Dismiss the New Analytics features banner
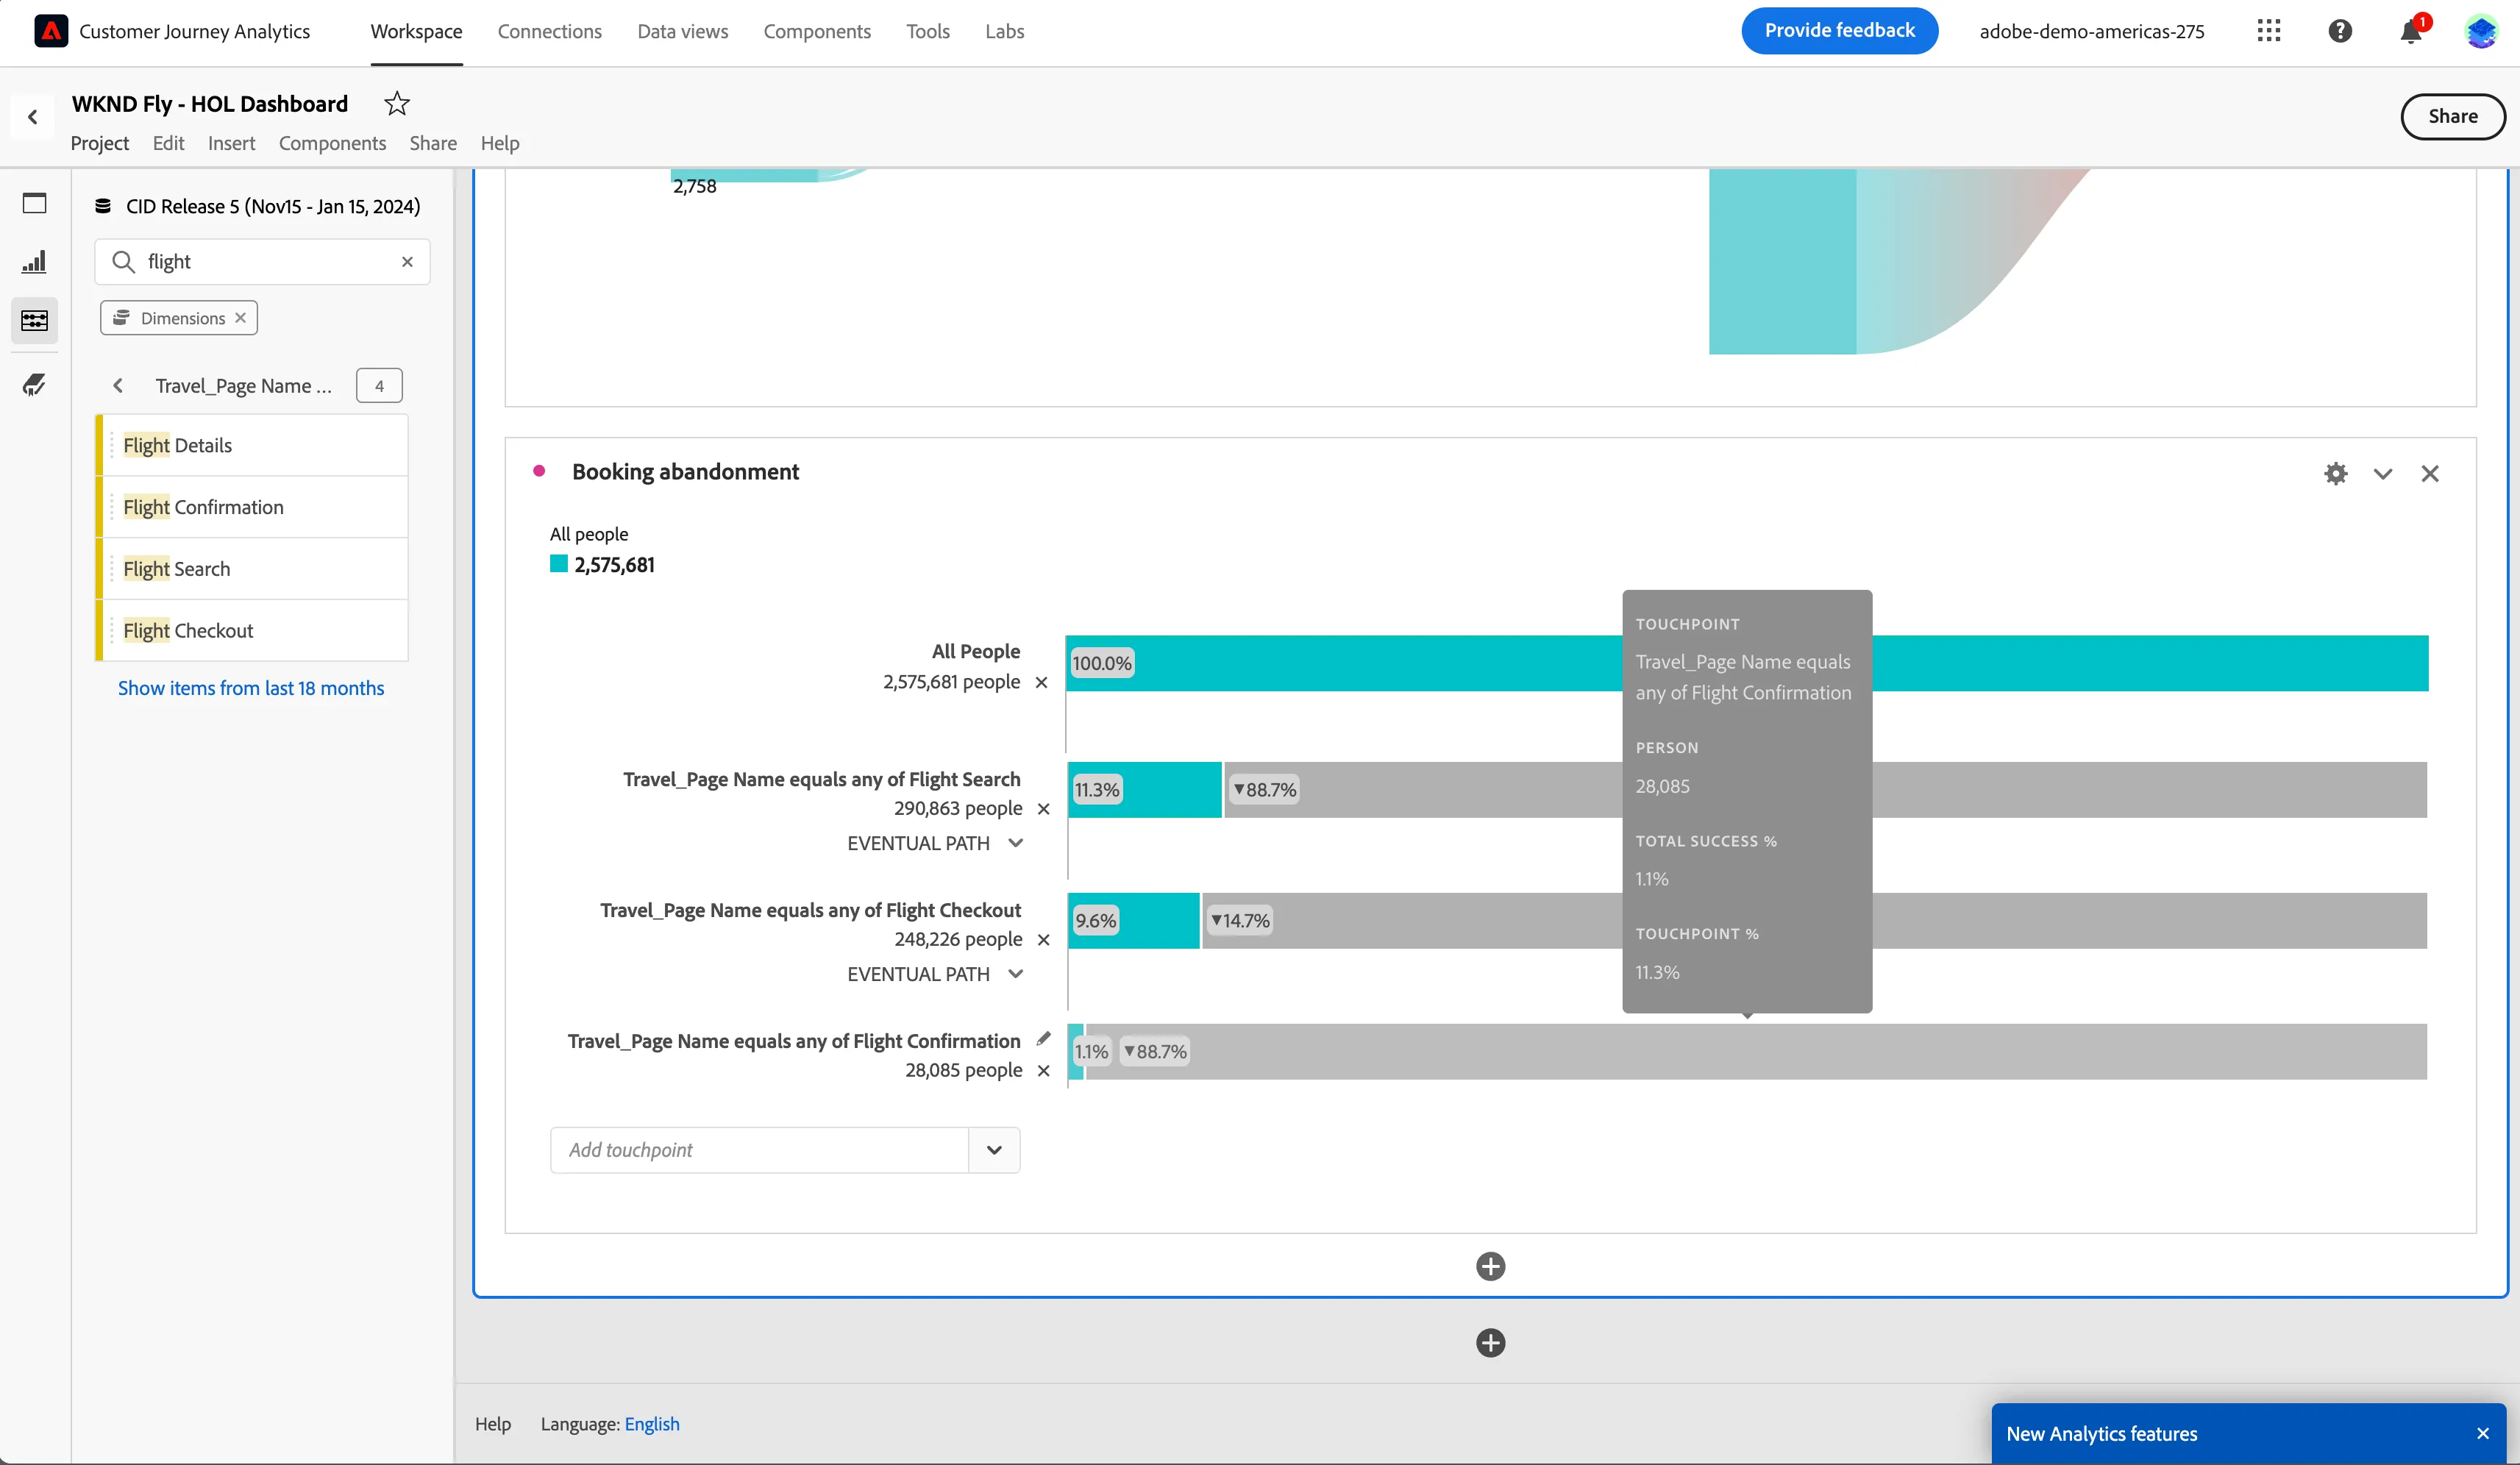This screenshot has height=1465, width=2520. click(x=2483, y=1433)
